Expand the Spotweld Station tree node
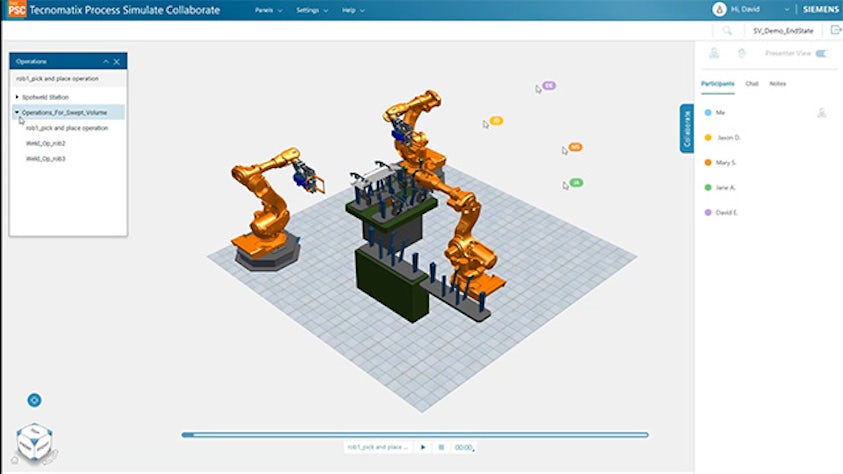Screen dimensions: 843x474 [17, 97]
